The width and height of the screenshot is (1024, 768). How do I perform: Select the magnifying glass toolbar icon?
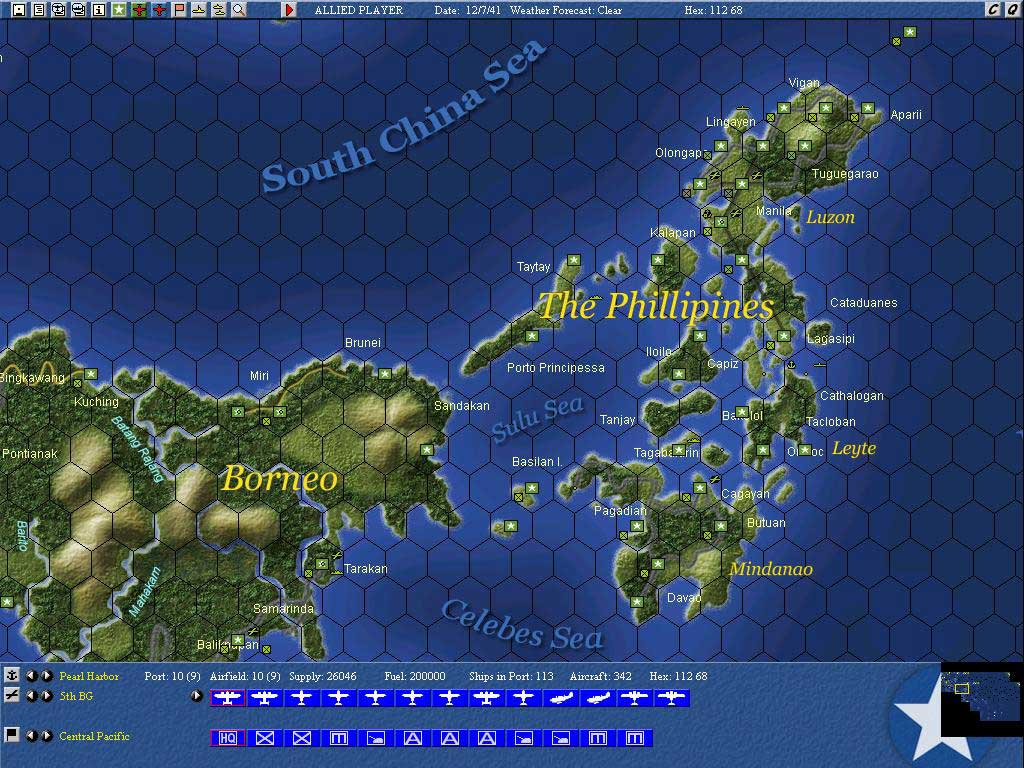click(x=239, y=10)
